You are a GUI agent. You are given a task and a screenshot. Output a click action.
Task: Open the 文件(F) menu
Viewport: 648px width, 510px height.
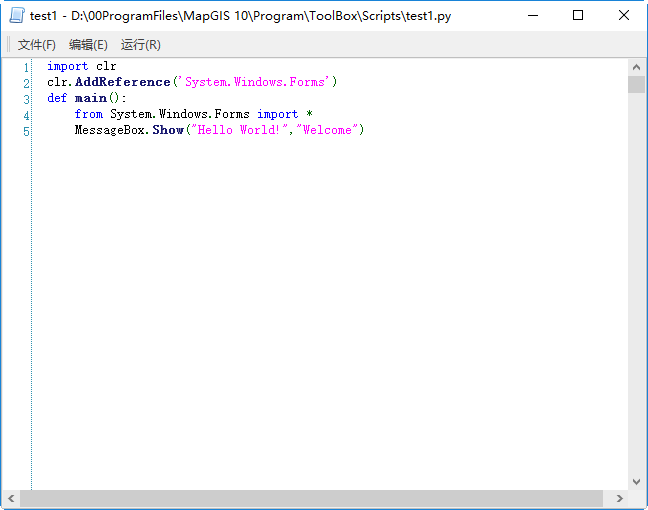tap(36, 45)
